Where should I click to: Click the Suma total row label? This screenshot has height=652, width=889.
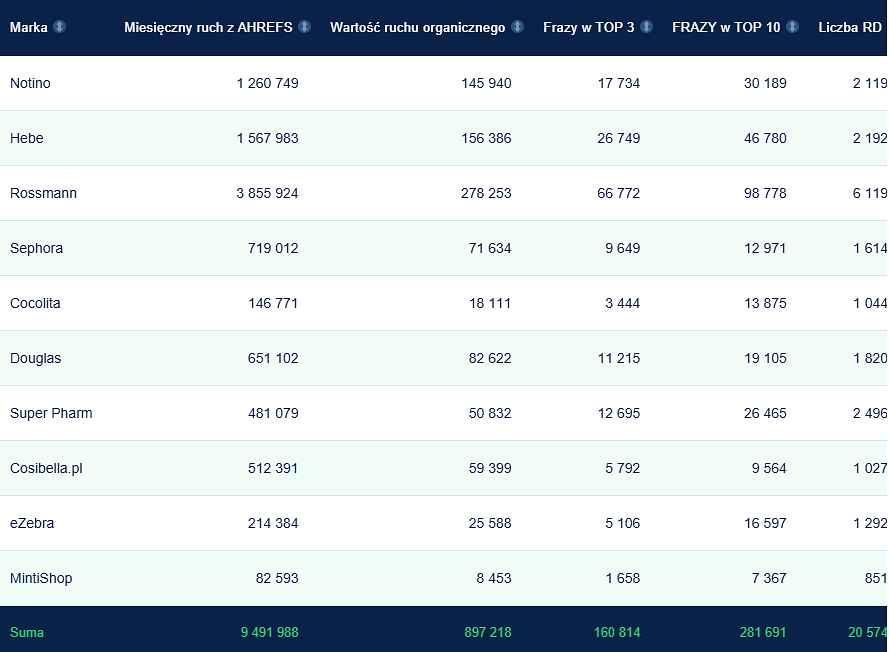27,632
